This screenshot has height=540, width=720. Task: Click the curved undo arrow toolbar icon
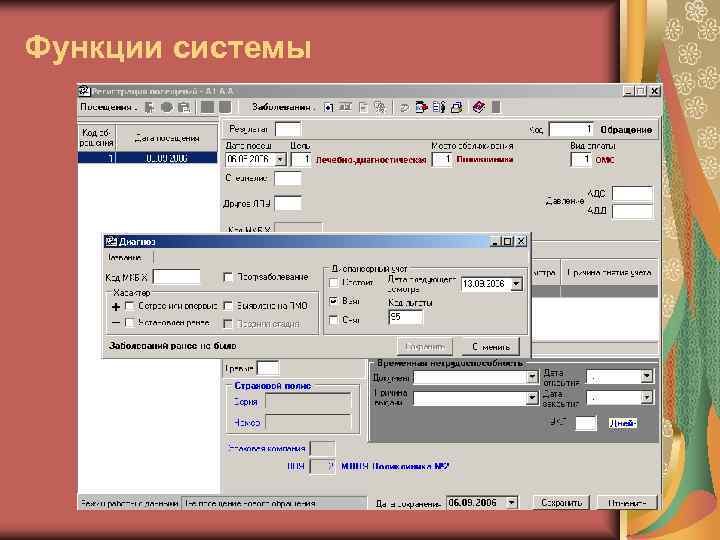pos(404,108)
